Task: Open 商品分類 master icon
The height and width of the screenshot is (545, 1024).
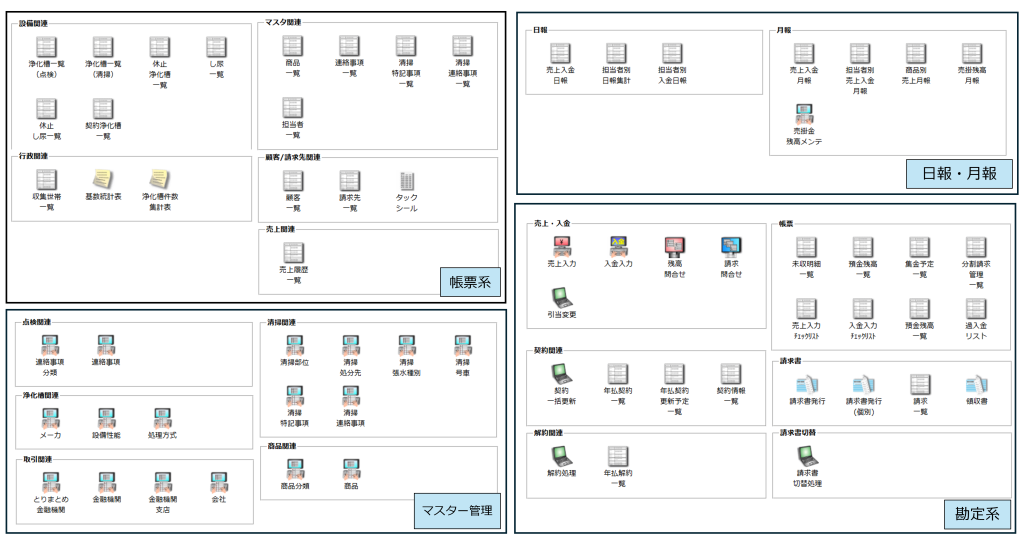Action: (x=295, y=469)
